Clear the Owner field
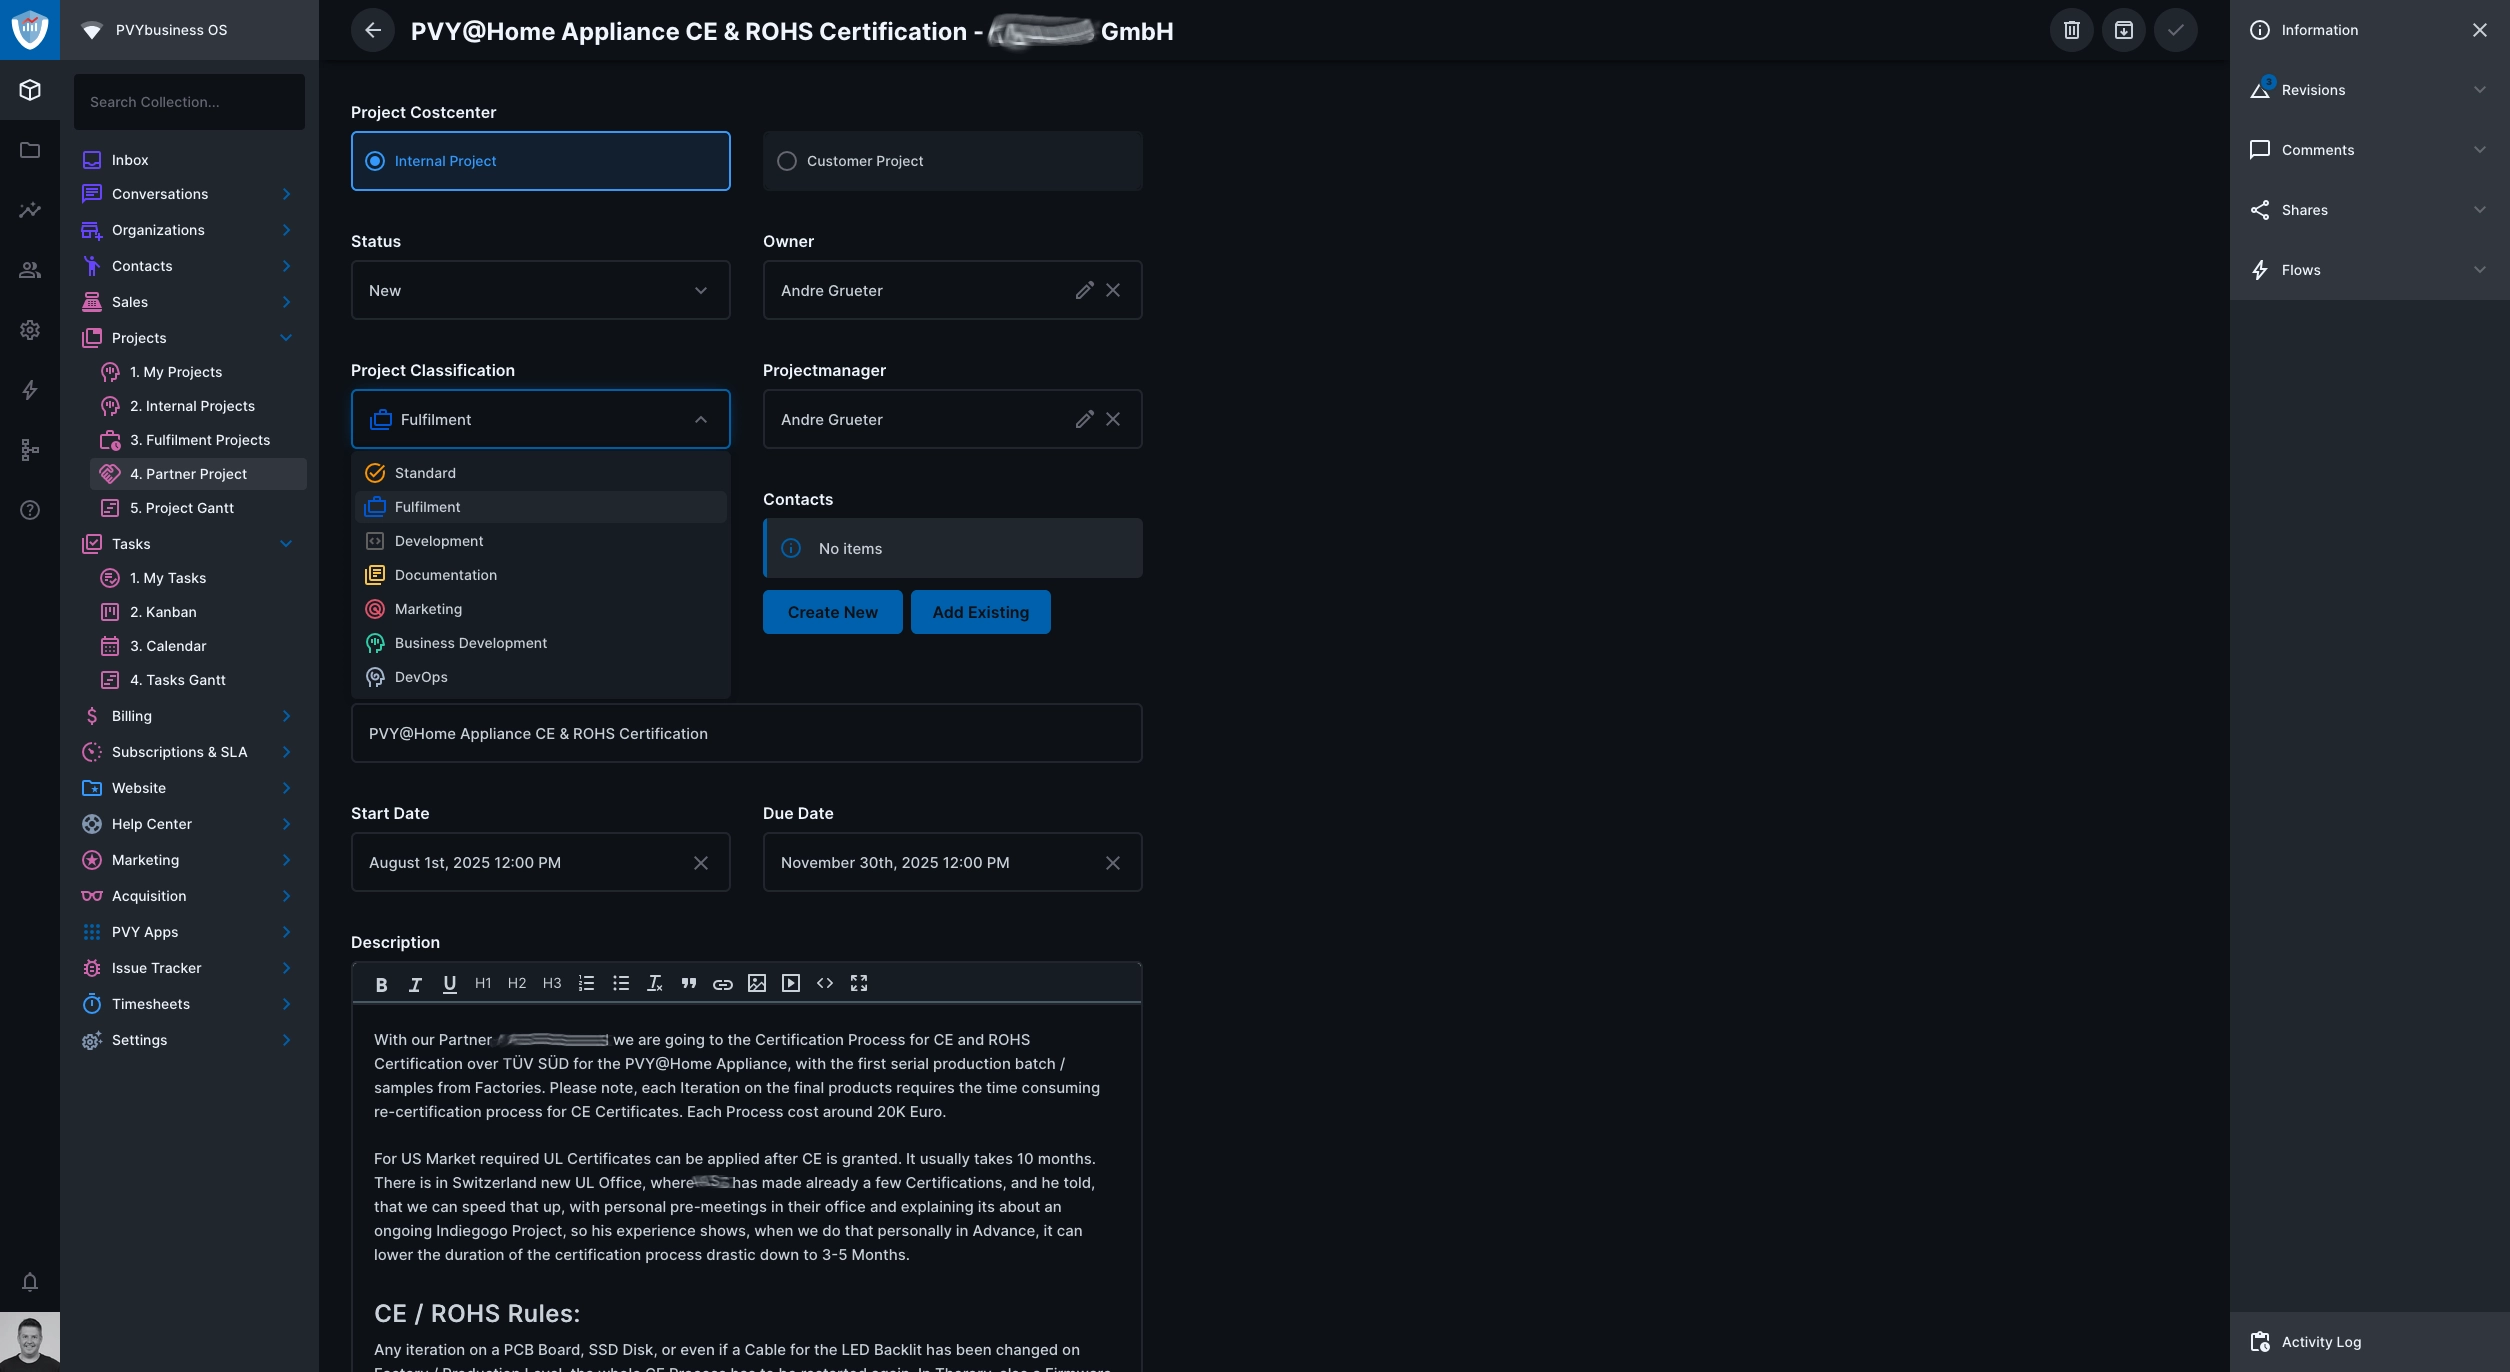 [x=1113, y=290]
